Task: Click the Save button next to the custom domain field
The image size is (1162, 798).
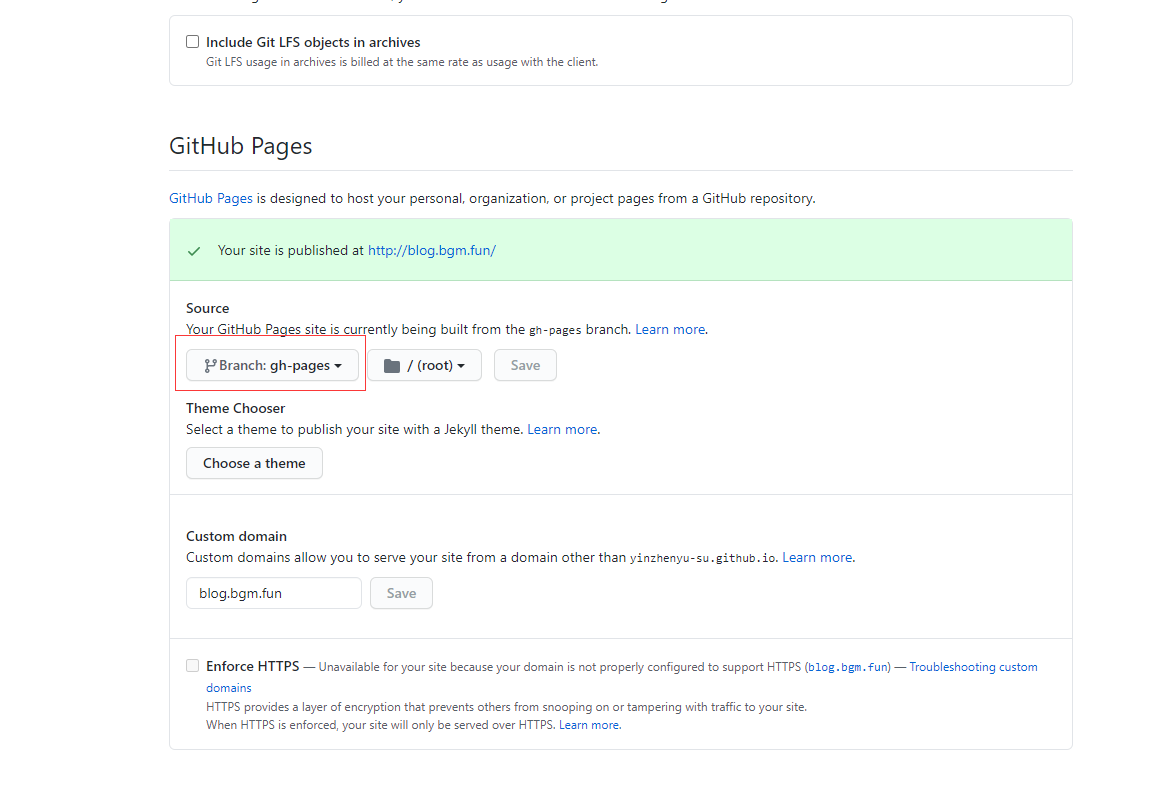Action: 401,593
